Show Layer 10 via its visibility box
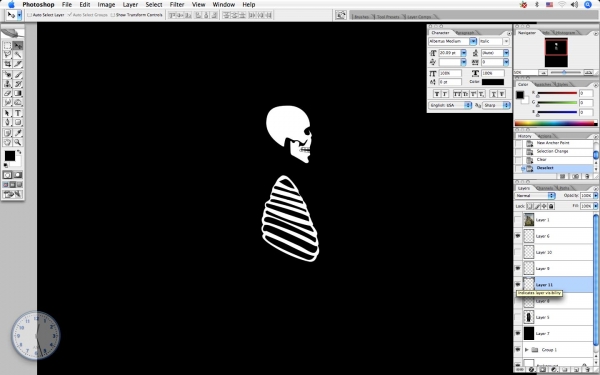This screenshot has width=600, height=375. tap(518, 252)
